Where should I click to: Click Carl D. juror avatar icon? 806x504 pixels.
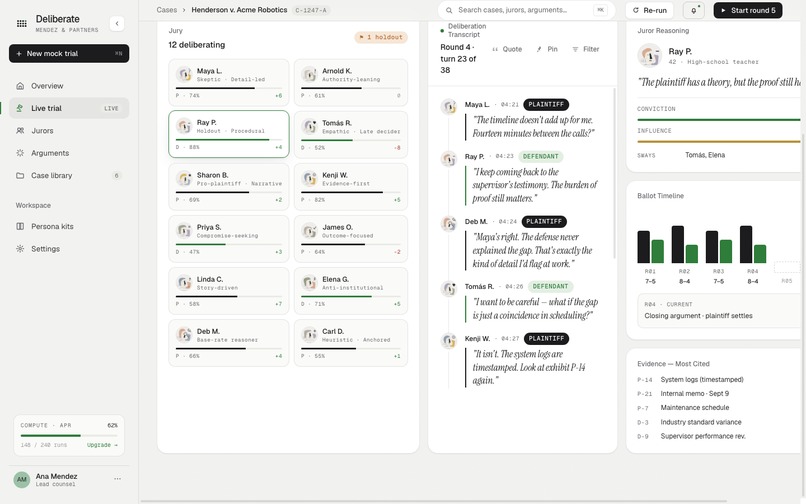309,335
